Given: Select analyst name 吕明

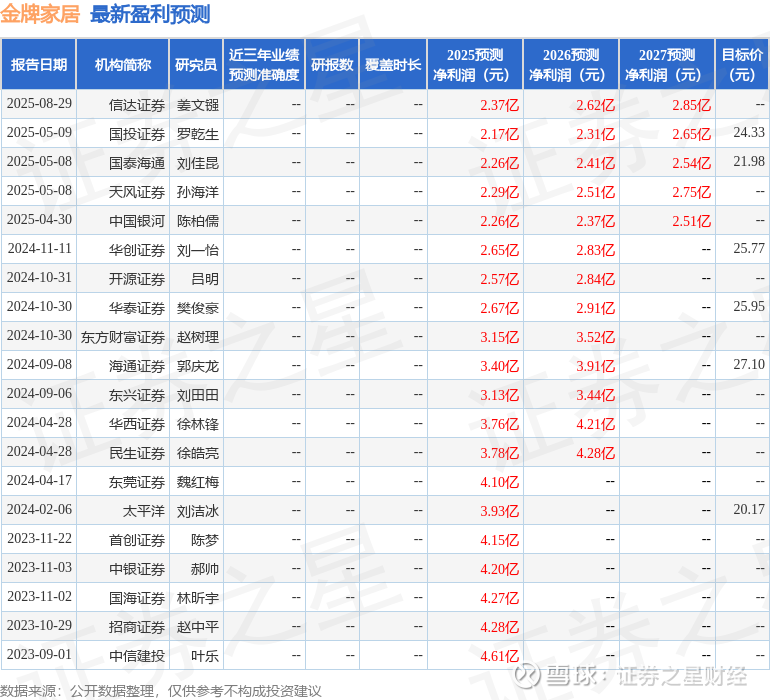Looking at the screenshot, I should 205,279.
